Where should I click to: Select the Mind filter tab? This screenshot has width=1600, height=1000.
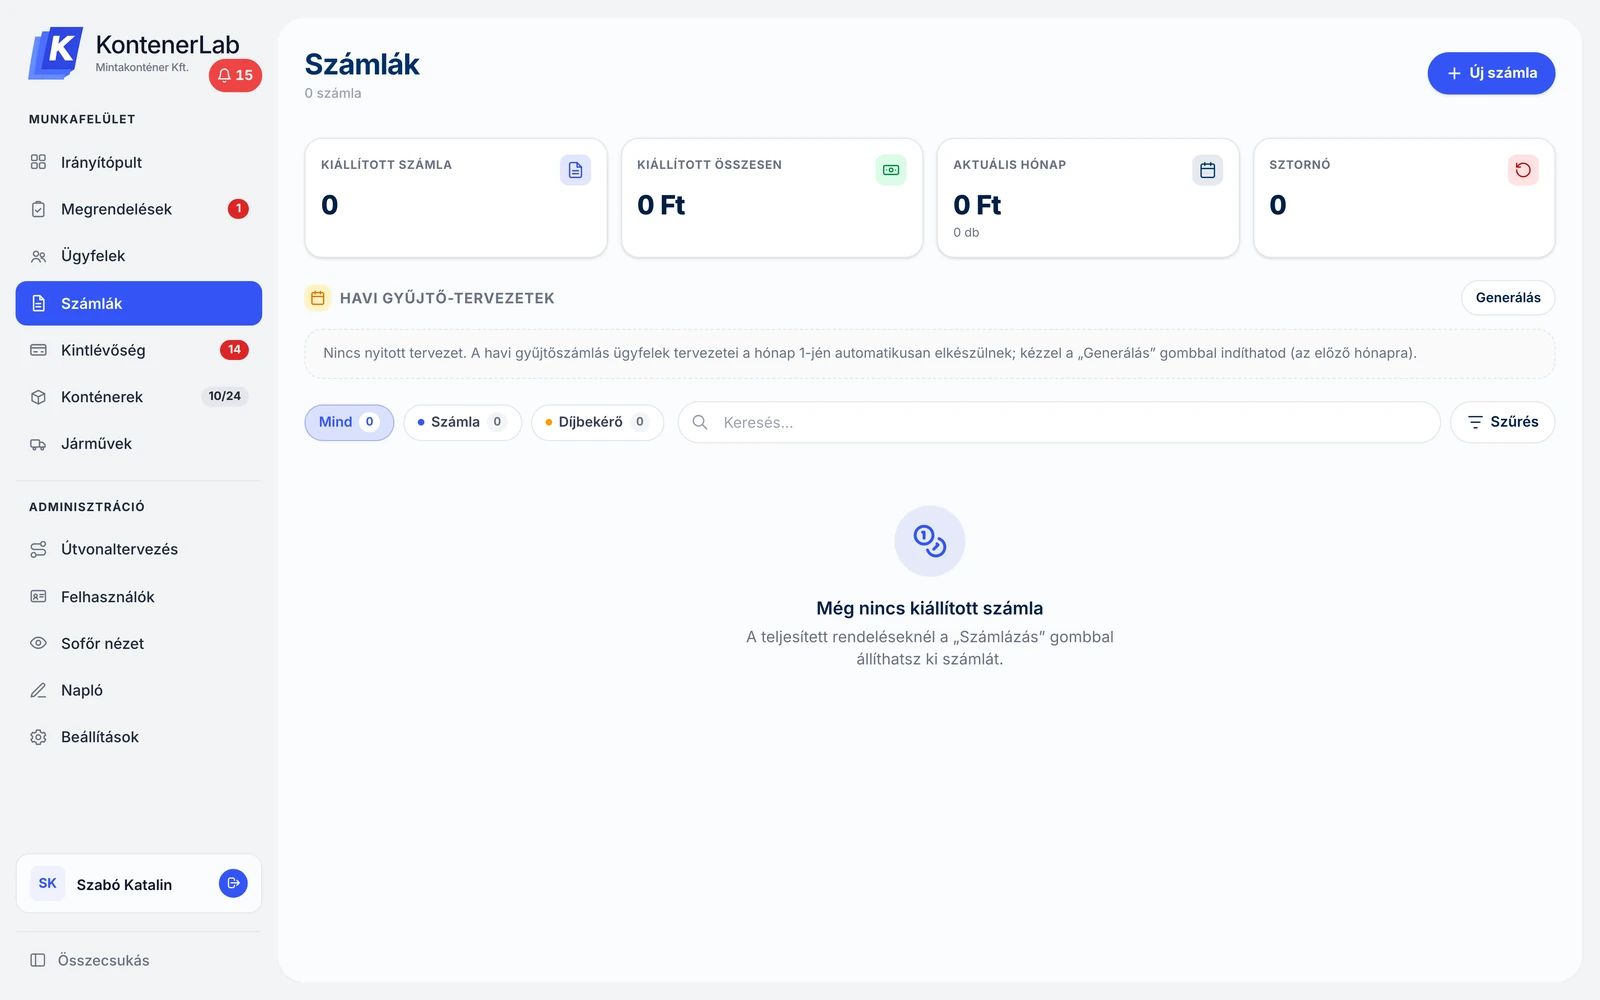click(349, 422)
